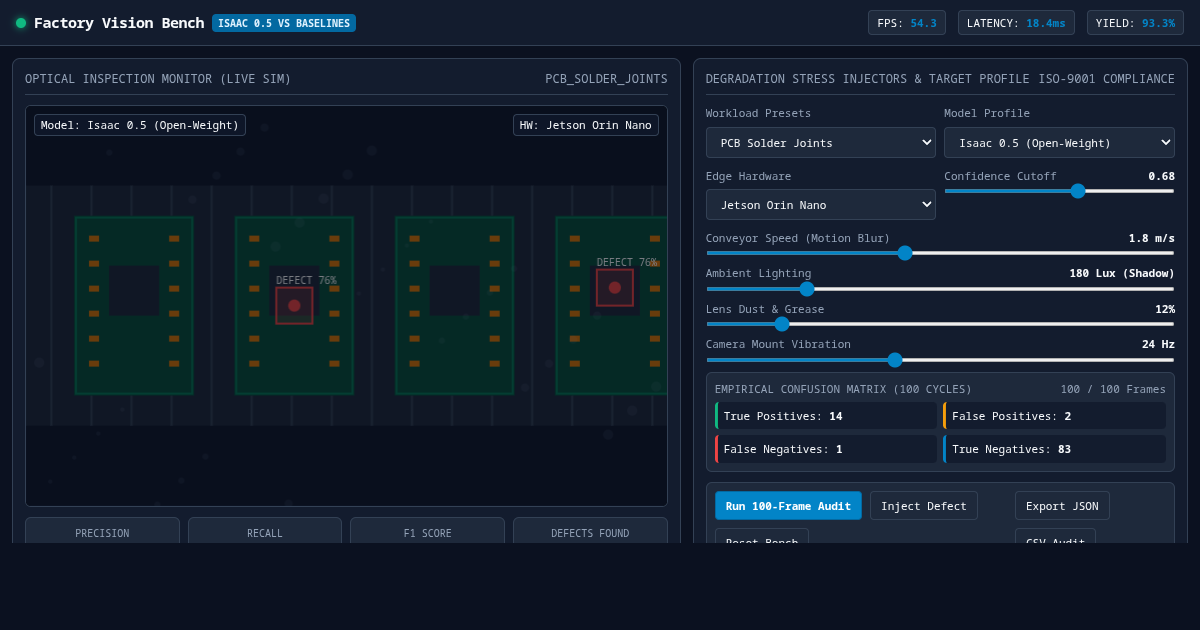Click the 1.8 m/s speed value

tap(1152, 238)
